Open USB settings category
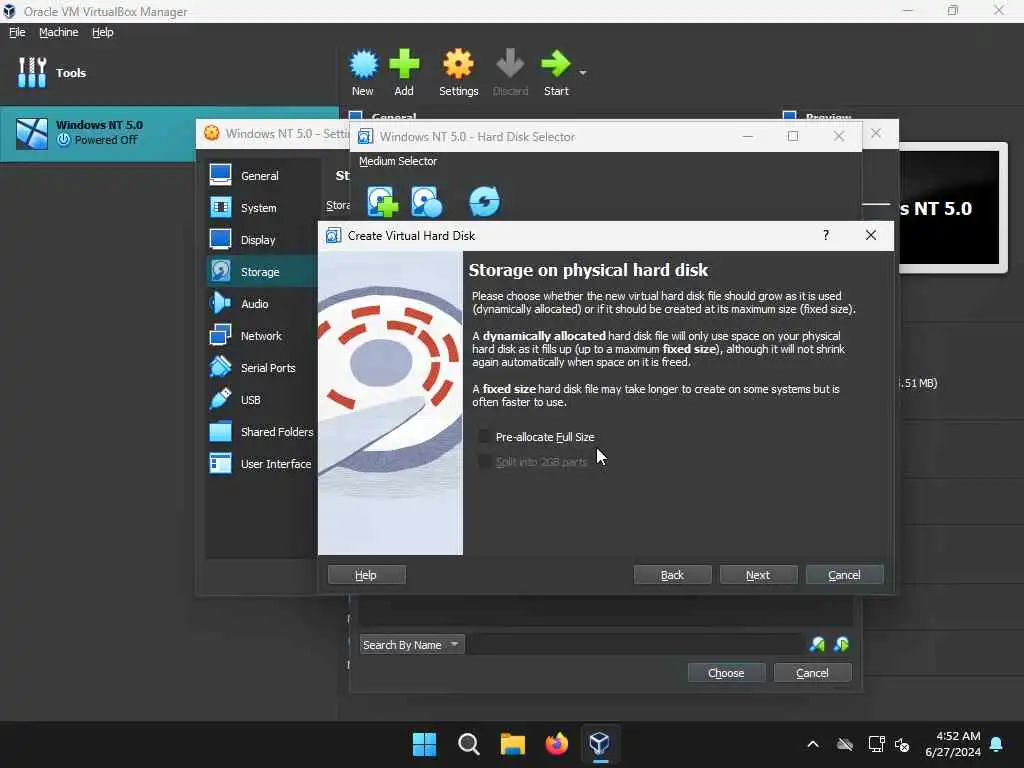Screen dimensions: 1024x768 (261, 400)
